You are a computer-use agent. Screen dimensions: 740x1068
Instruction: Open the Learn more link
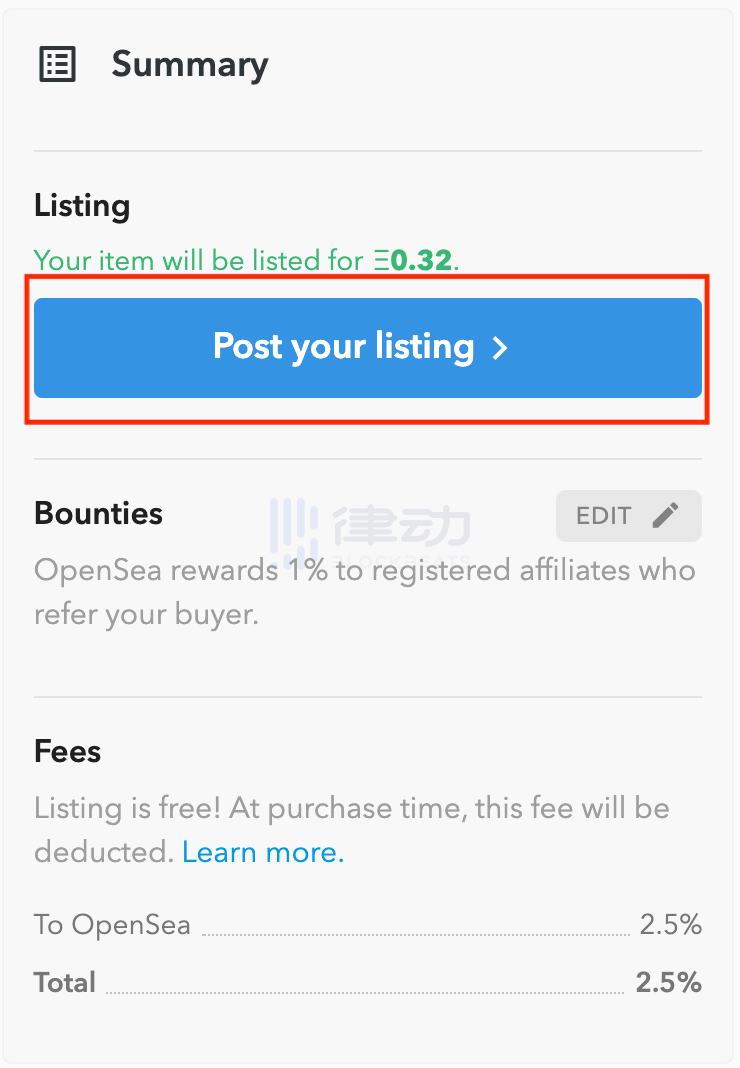pyautogui.click(x=263, y=852)
